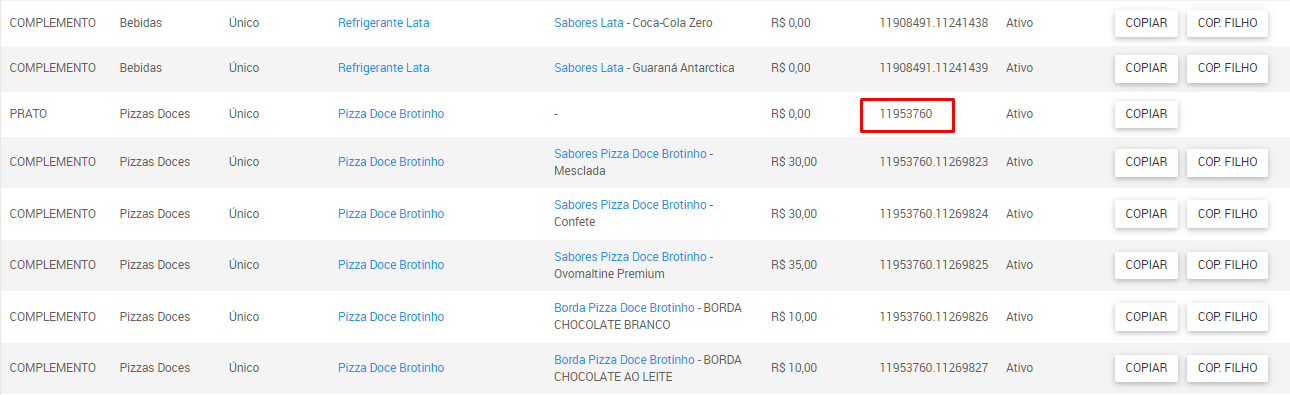The width and height of the screenshot is (1290, 395).
Task: Click COP. FILHO for Confete row
Action: tap(1227, 214)
